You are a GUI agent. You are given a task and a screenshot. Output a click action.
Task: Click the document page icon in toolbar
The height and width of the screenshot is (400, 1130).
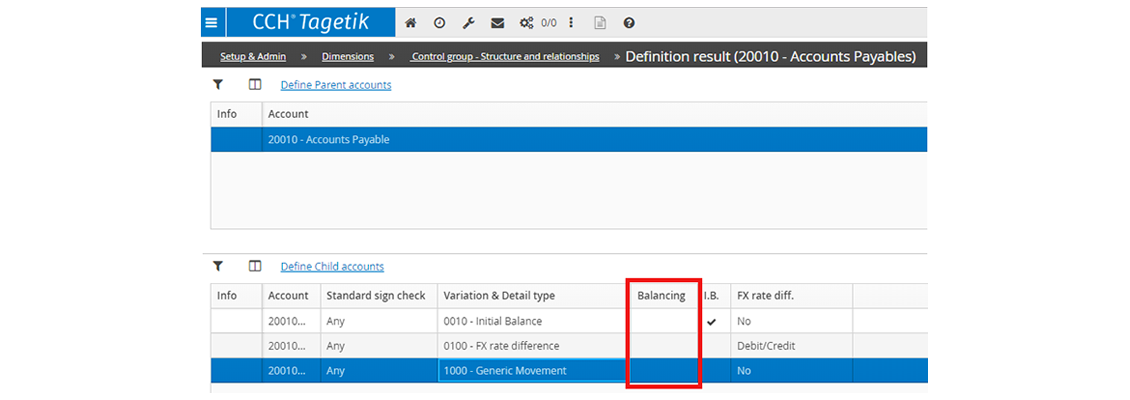600,23
